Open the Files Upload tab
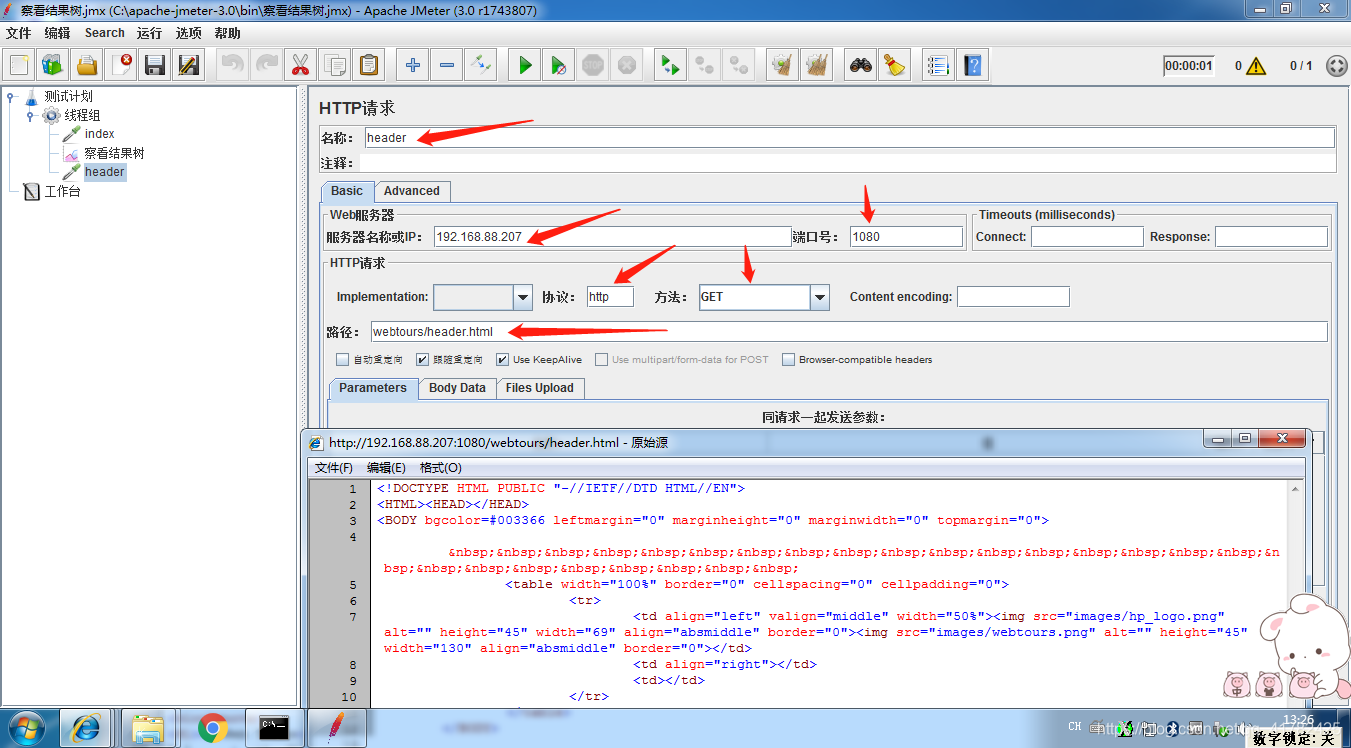The image size is (1351, 748). pyautogui.click(x=540, y=388)
